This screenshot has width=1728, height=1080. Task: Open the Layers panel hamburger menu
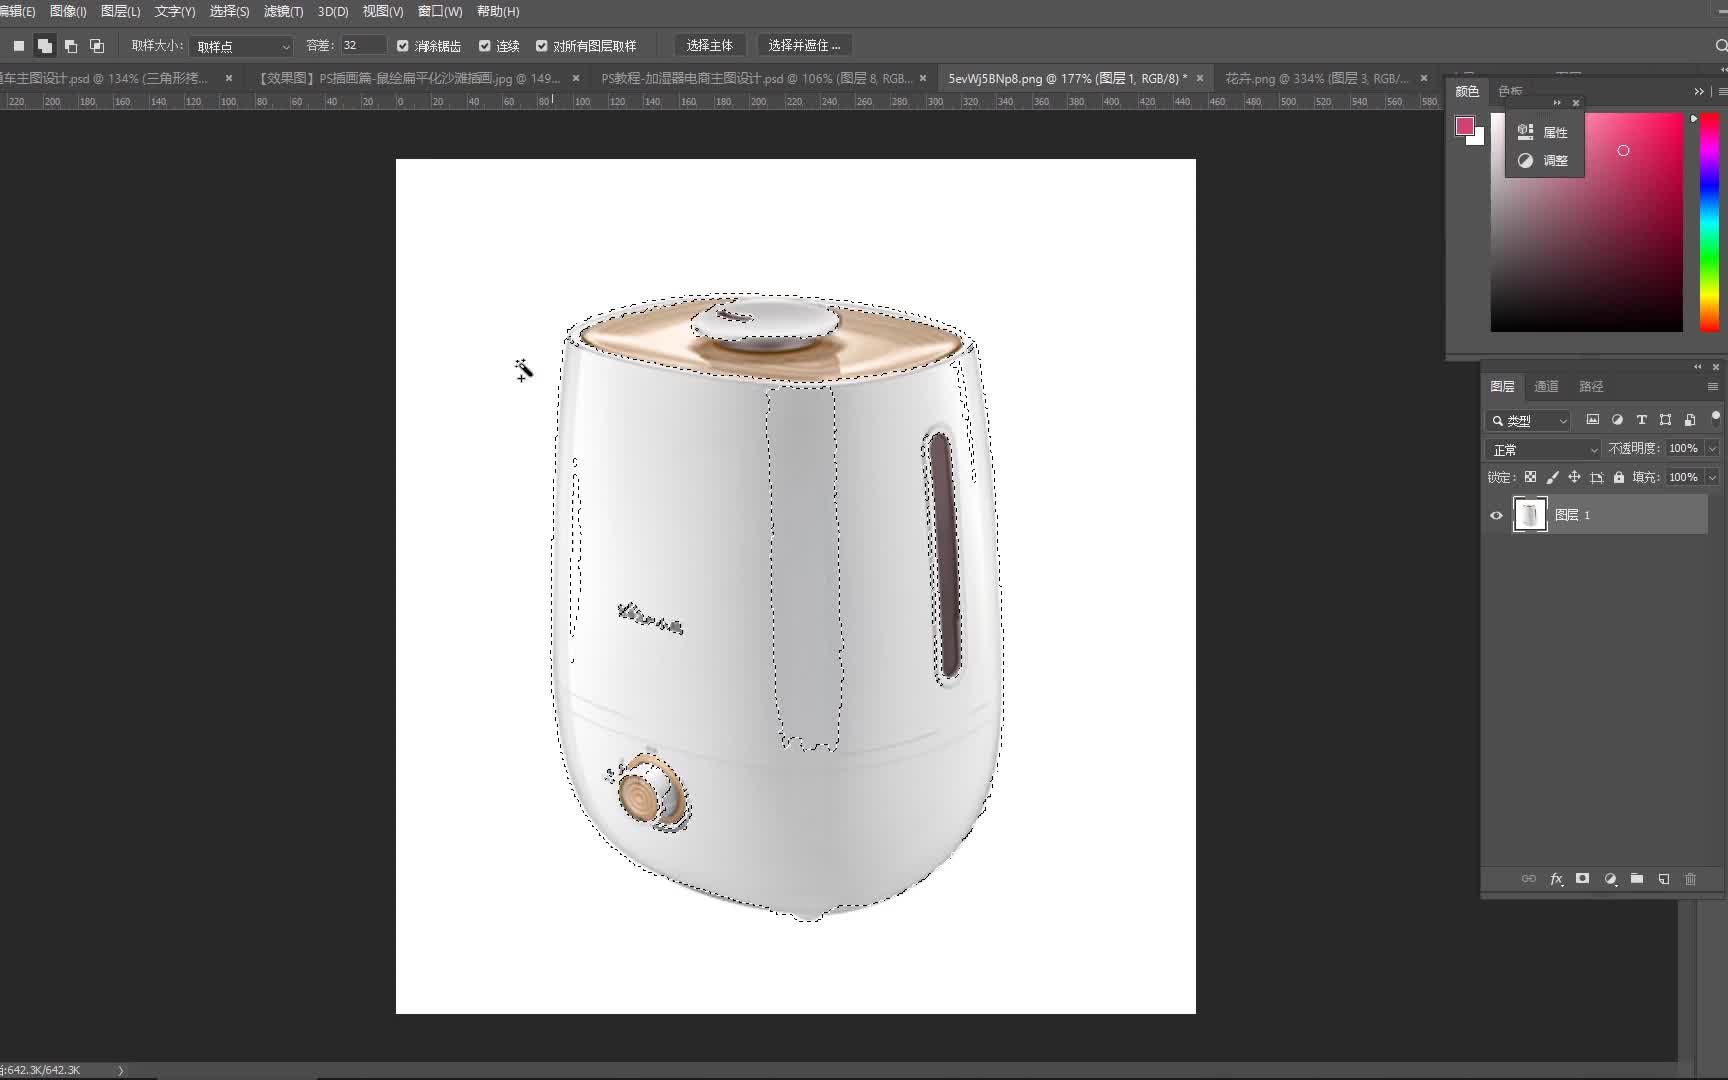1712,386
